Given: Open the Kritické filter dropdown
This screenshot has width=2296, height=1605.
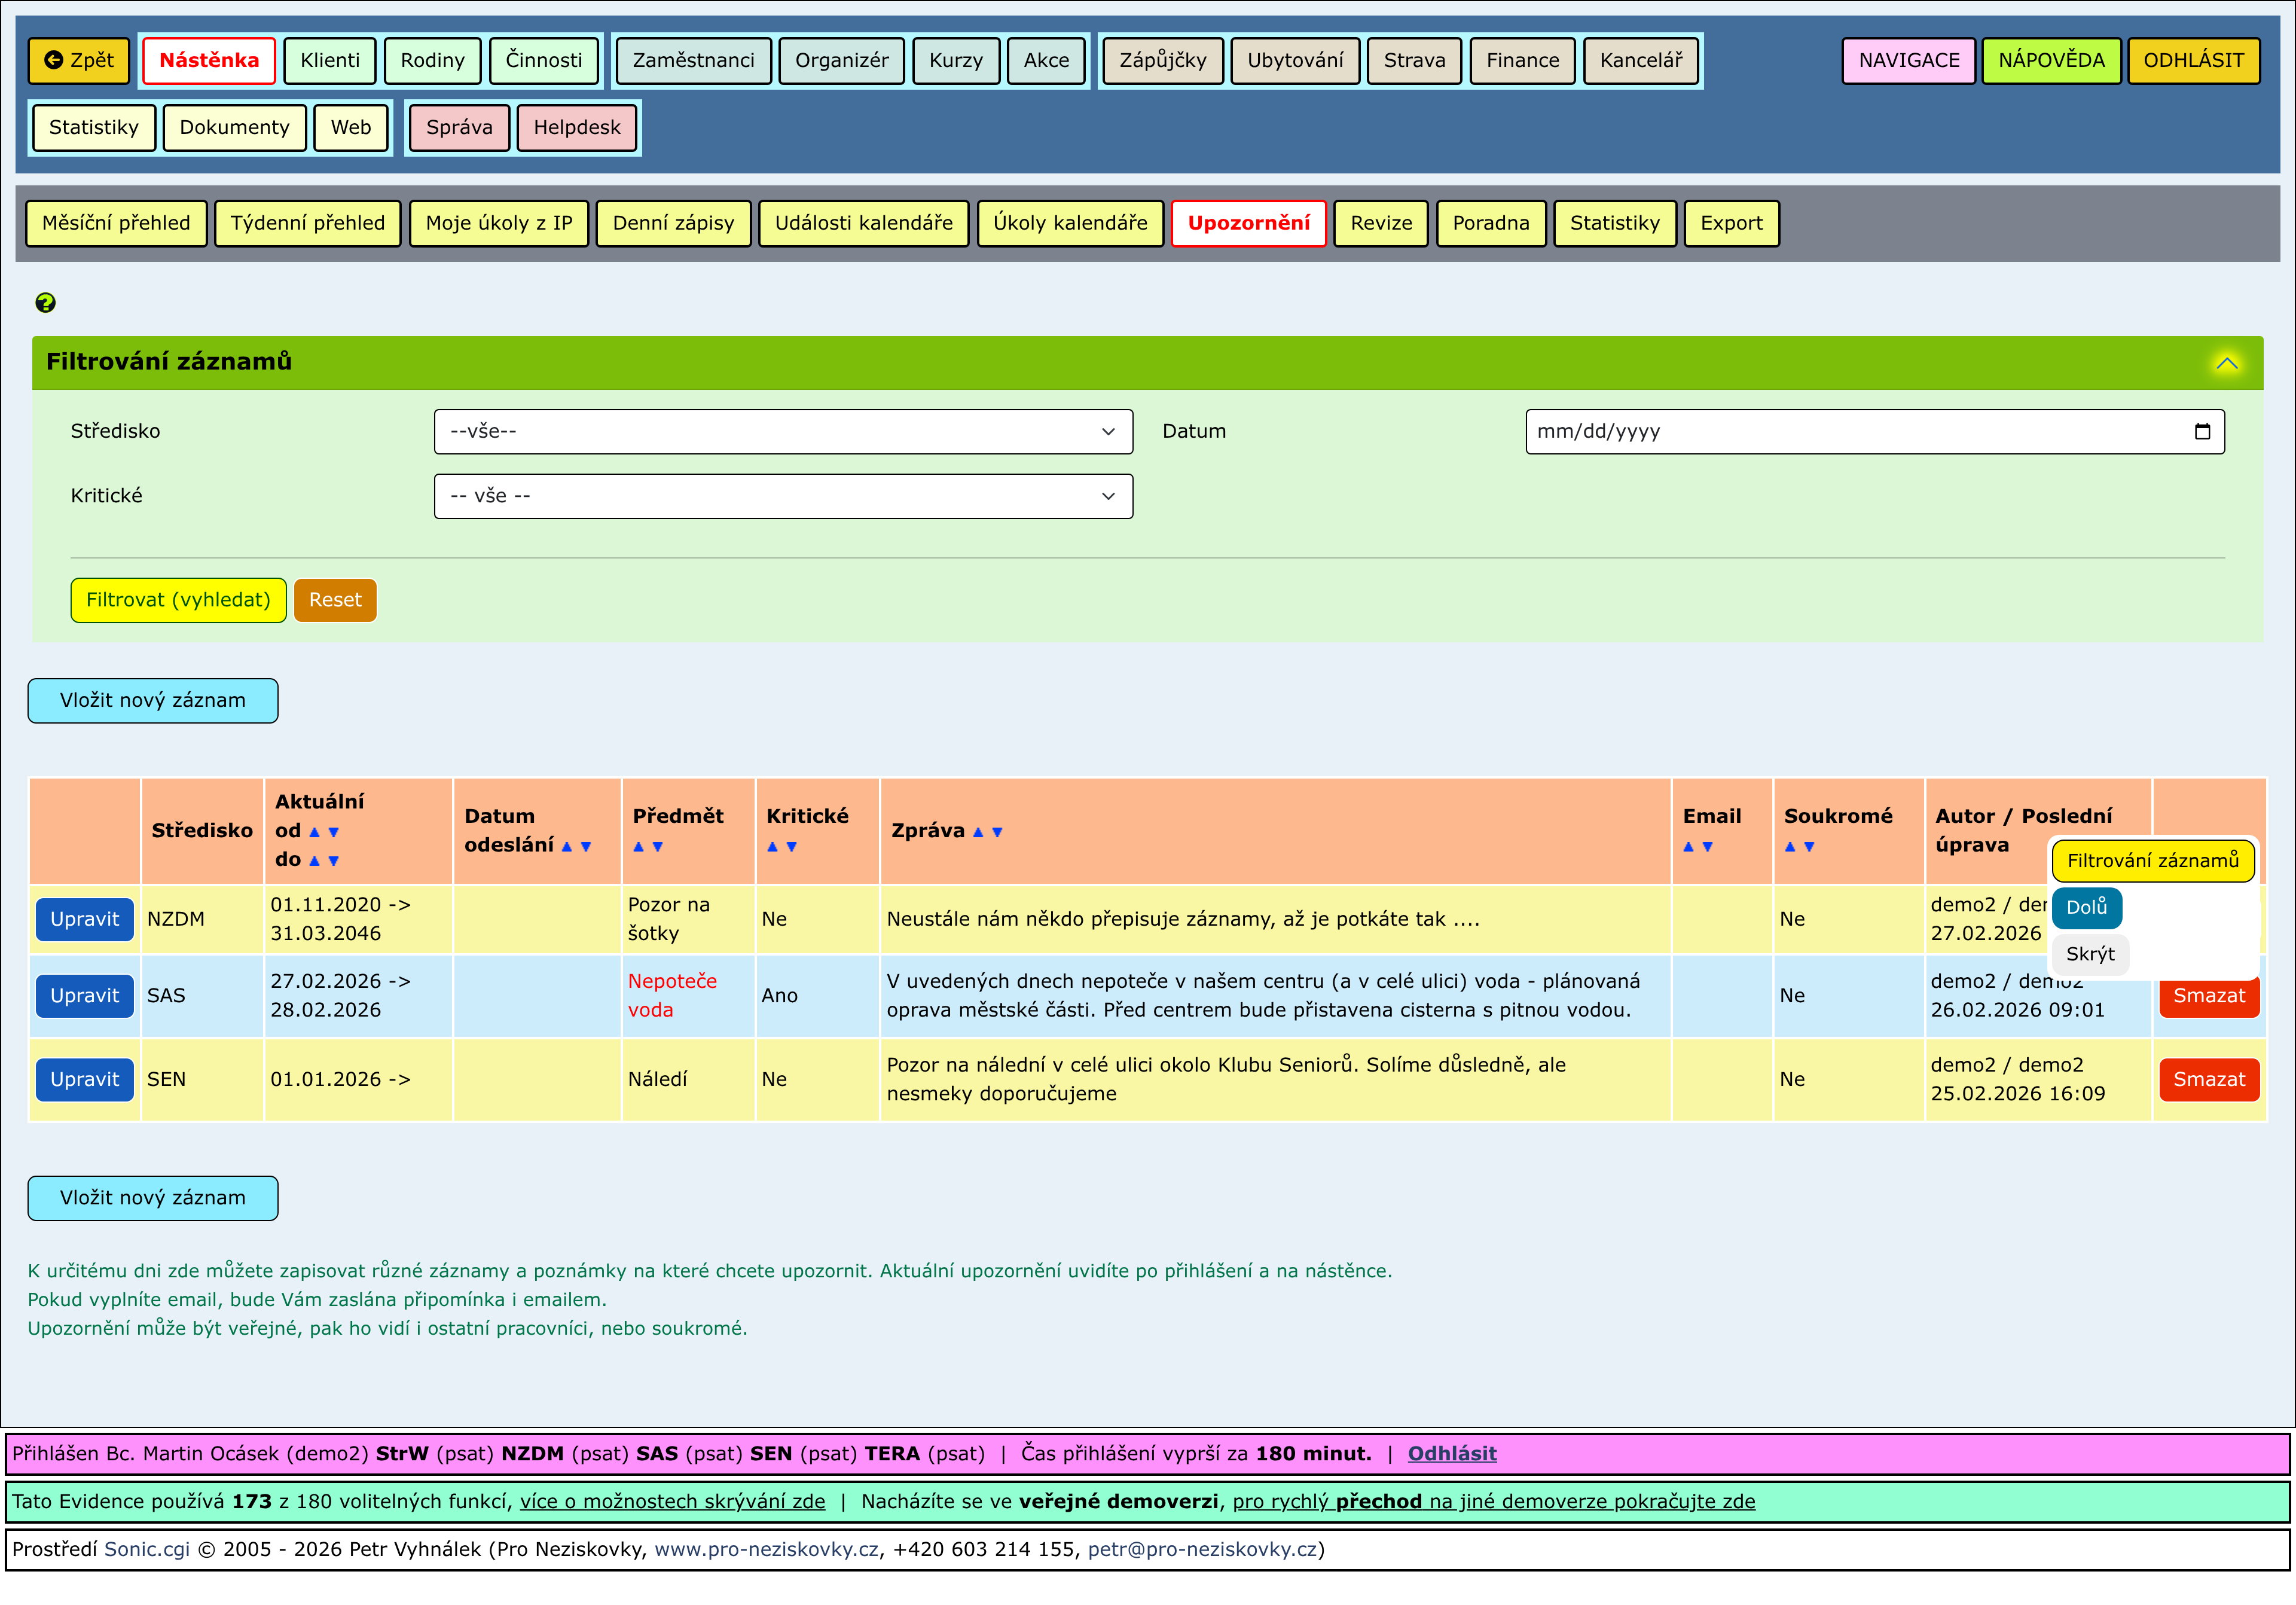Looking at the screenshot, I should (783, 496).
